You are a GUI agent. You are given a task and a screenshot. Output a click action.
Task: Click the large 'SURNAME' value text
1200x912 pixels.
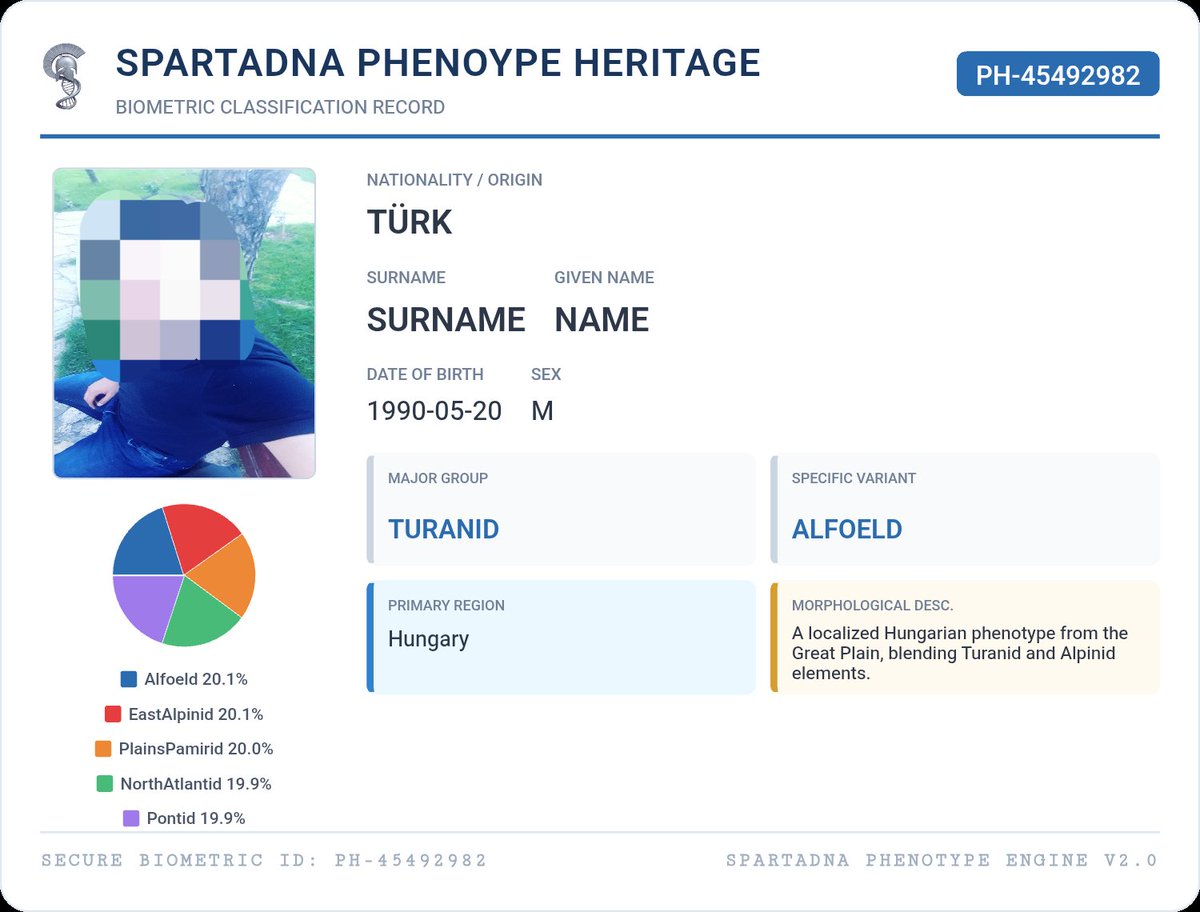click(446, 320)
